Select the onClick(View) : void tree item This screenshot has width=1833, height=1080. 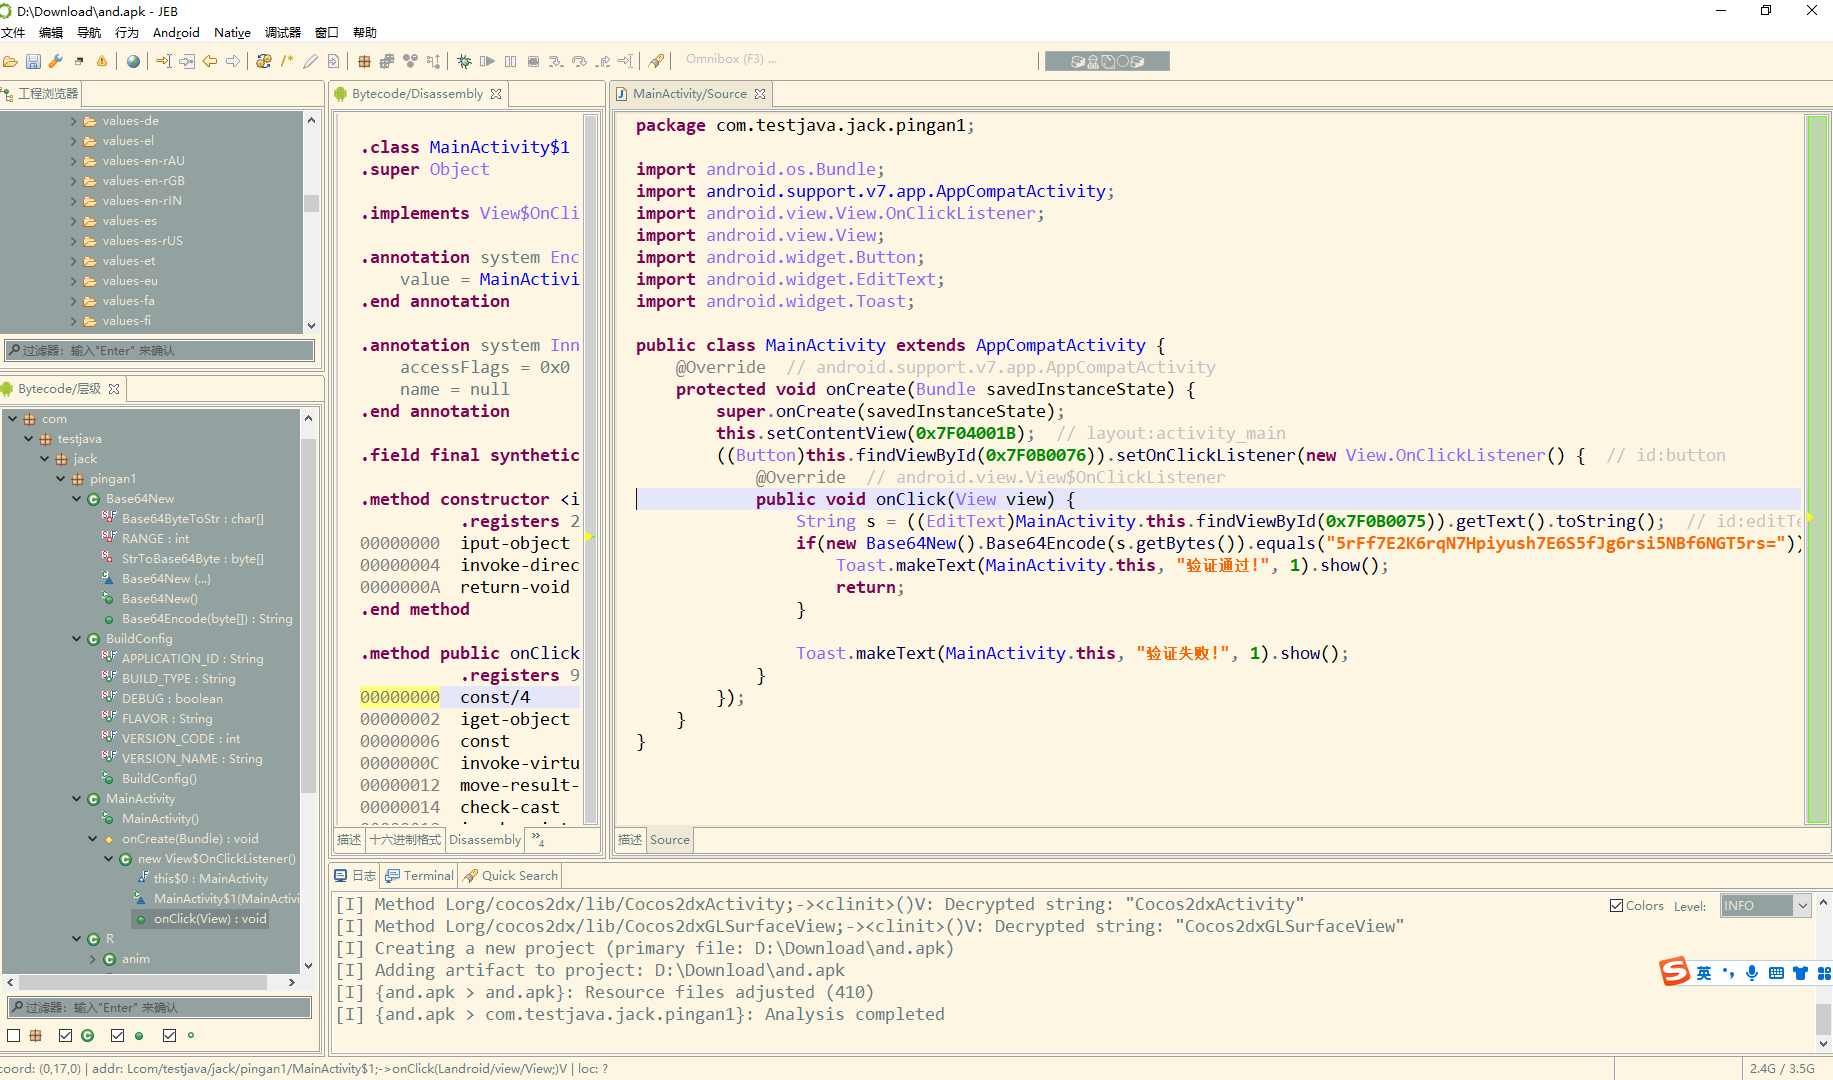coord(210,918)
